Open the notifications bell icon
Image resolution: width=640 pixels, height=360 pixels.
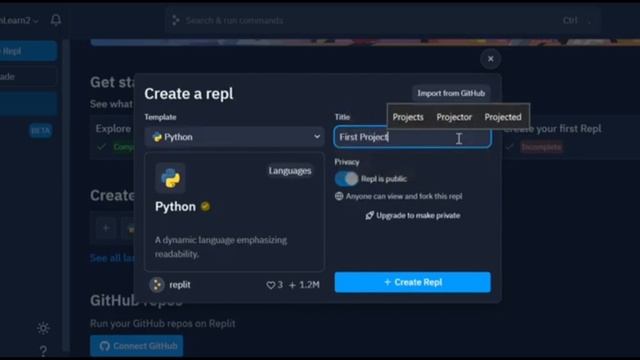(x=56, y=20)
